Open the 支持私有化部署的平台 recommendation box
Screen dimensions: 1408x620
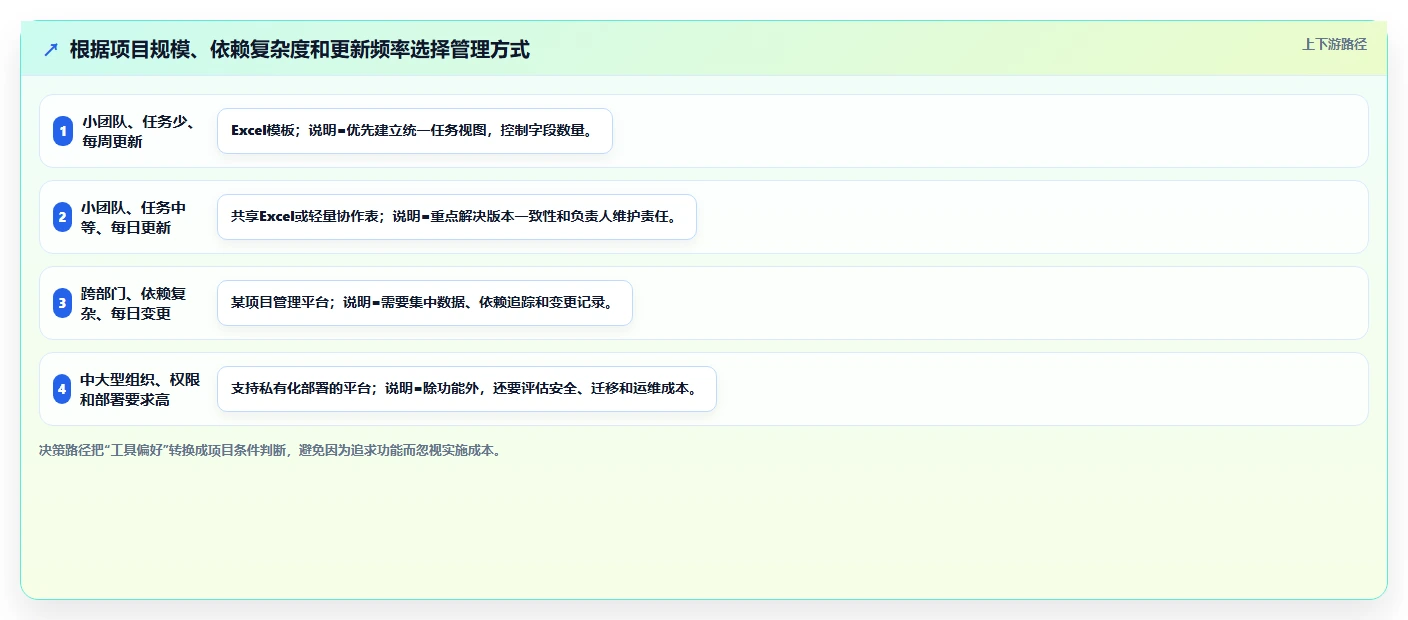pyautogui.click(x=467, y=389)
